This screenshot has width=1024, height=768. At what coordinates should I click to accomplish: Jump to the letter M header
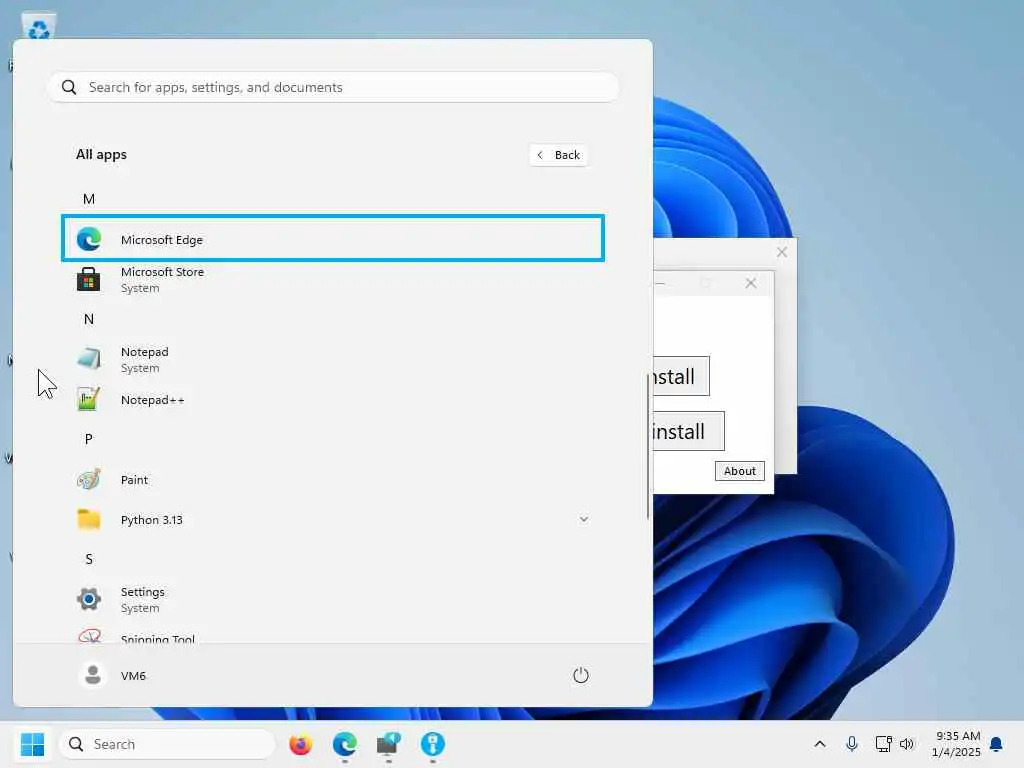pos(89,199)
